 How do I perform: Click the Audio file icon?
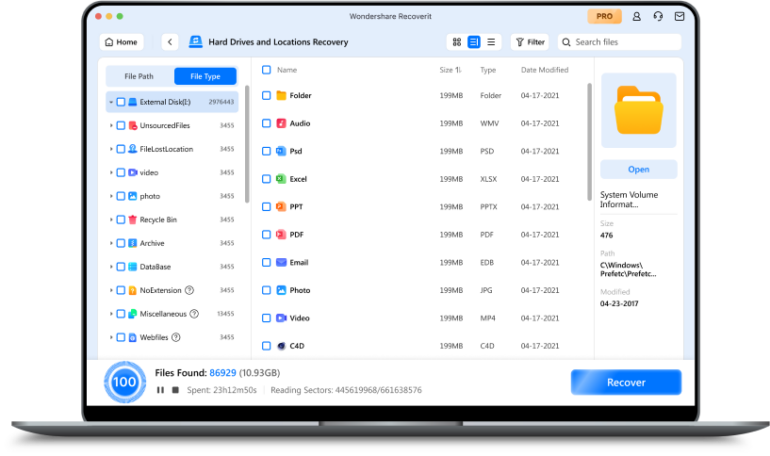tap(281, 123)
